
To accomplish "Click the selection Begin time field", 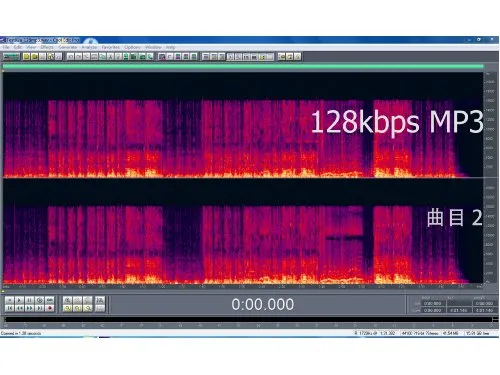I will pos(433,303).
